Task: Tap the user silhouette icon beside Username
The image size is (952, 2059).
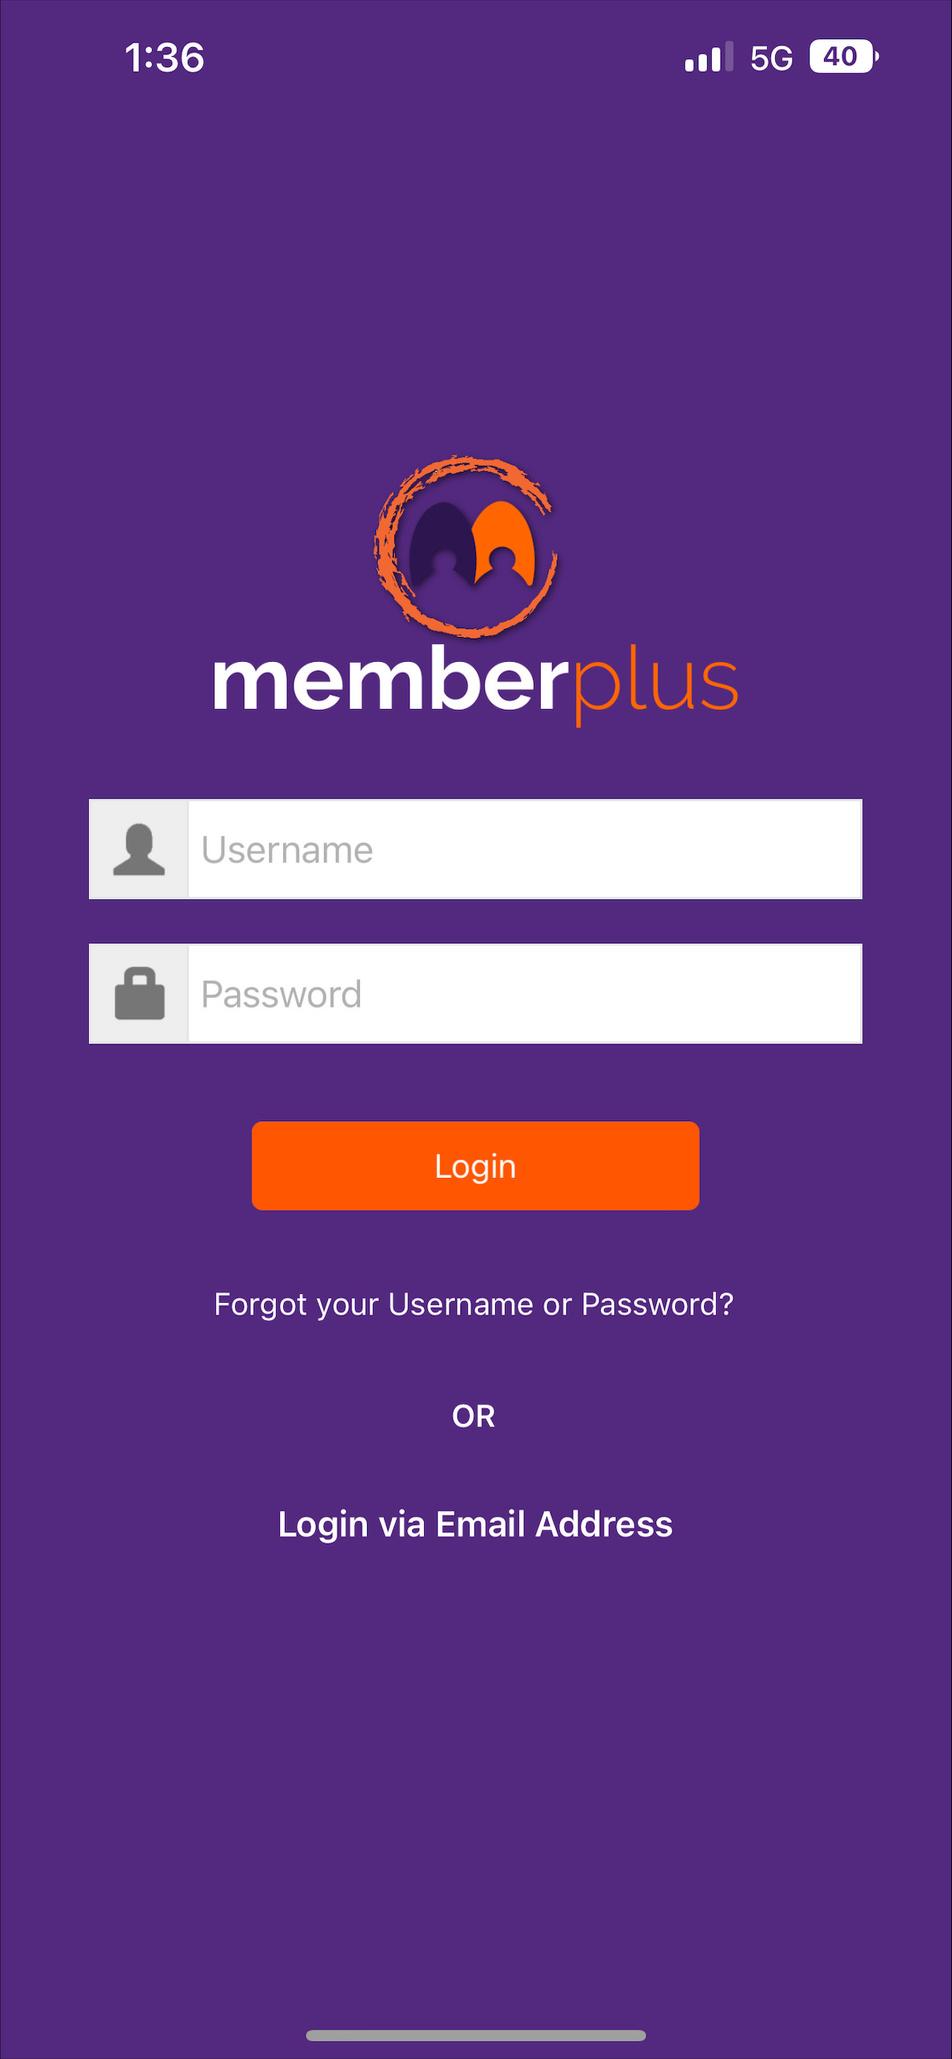Action: (139, 849)
